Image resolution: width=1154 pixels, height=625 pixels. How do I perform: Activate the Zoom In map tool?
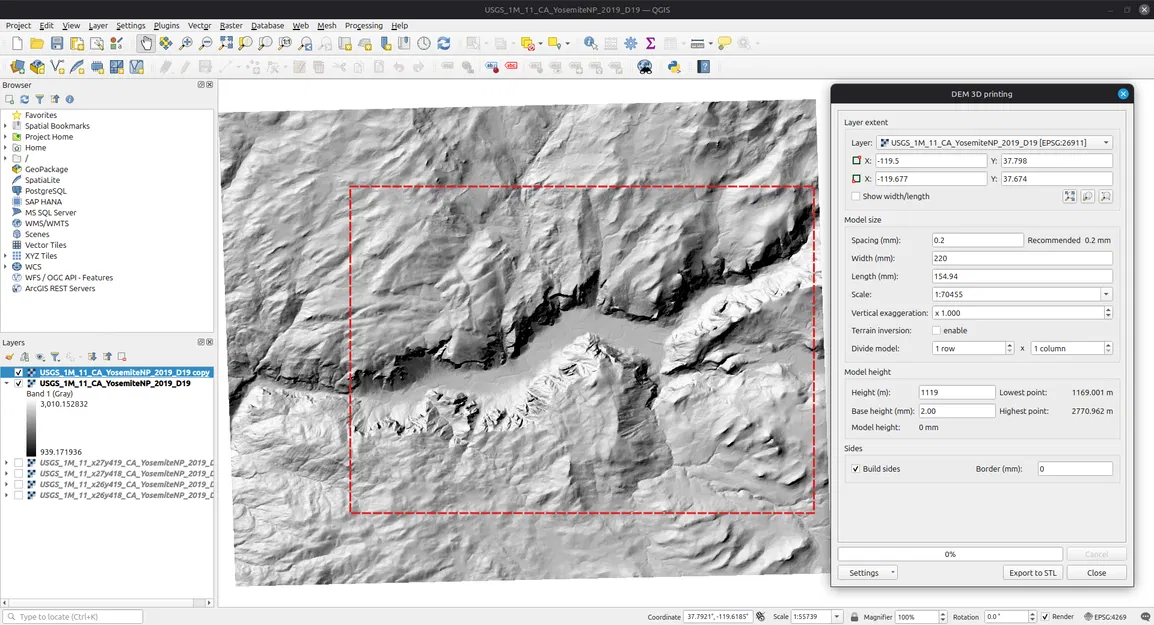187,43
